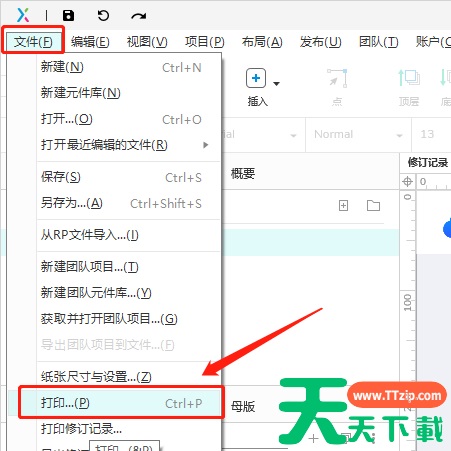The width and height of the screenshot is (451, 451).
Task: Open the 编辑(E) menu
Action: click(90, 42)
